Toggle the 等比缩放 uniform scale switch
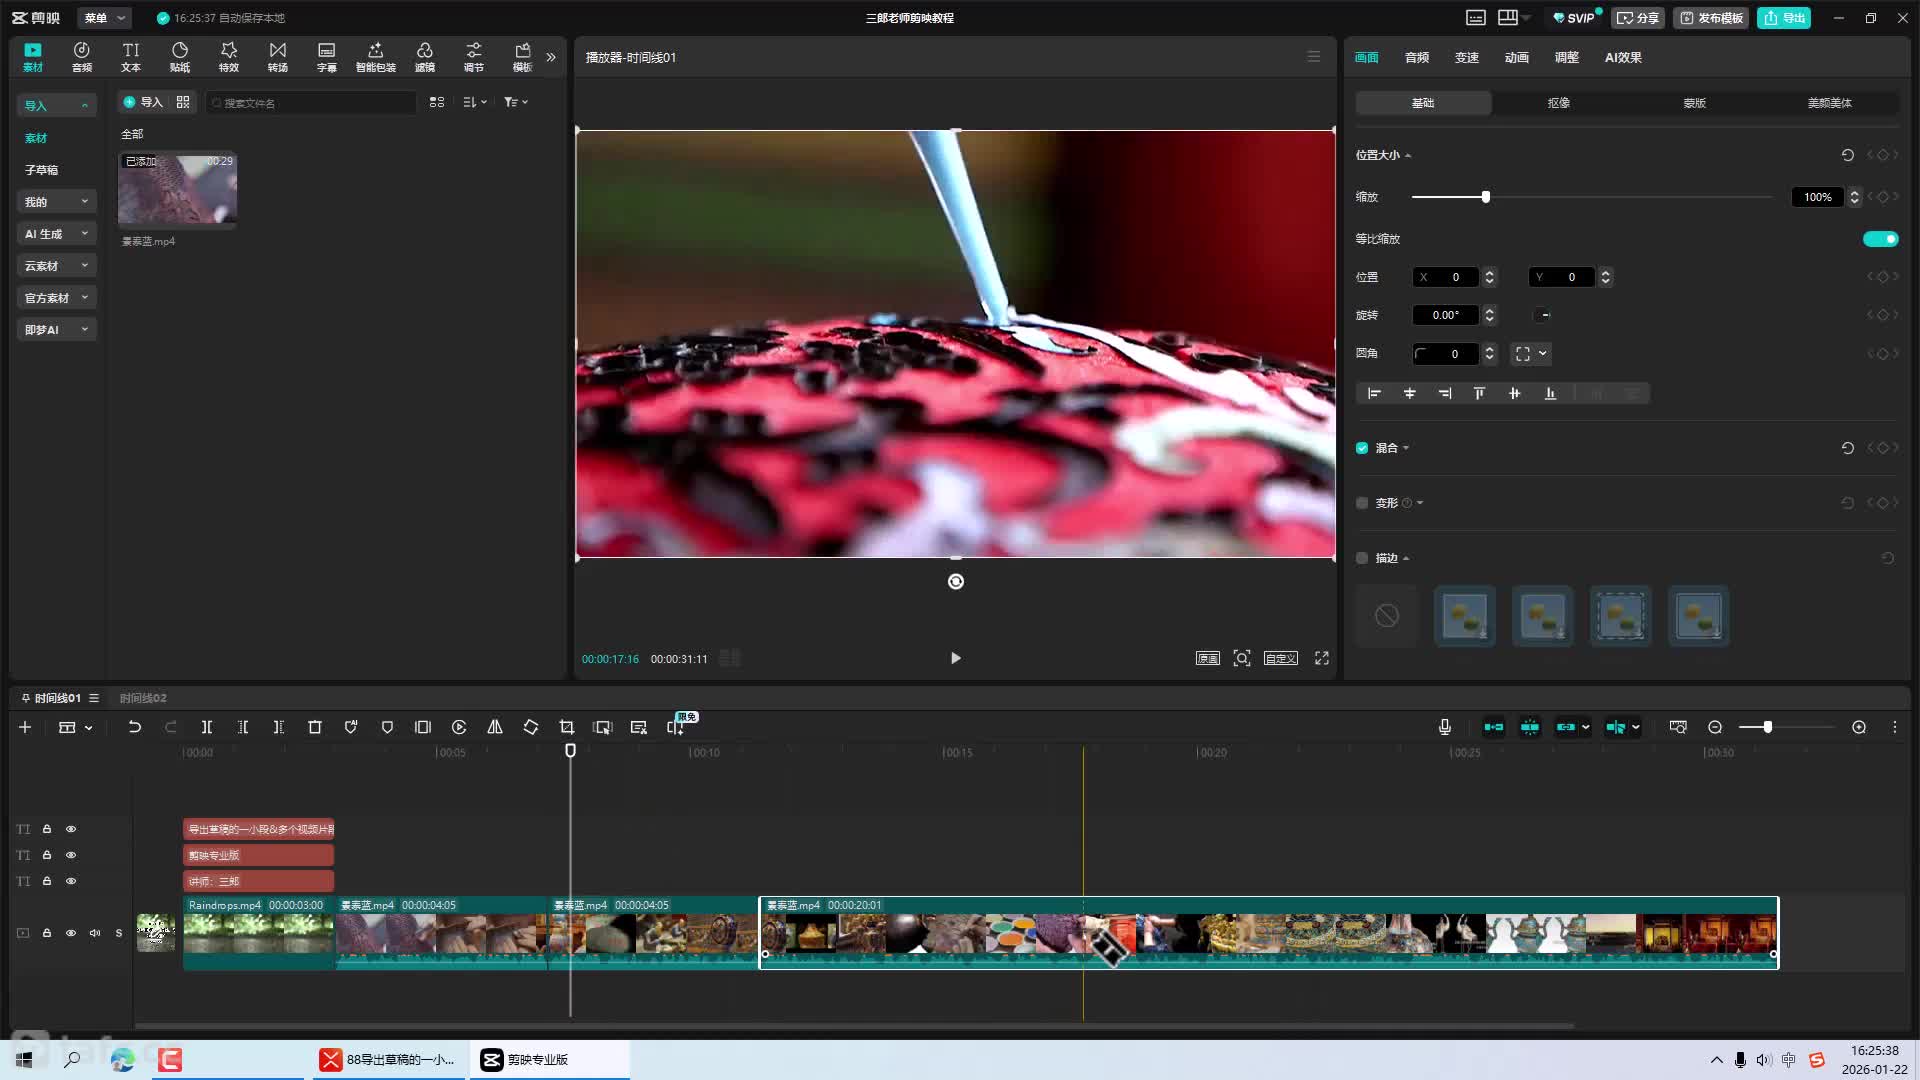 (1880, 239)
